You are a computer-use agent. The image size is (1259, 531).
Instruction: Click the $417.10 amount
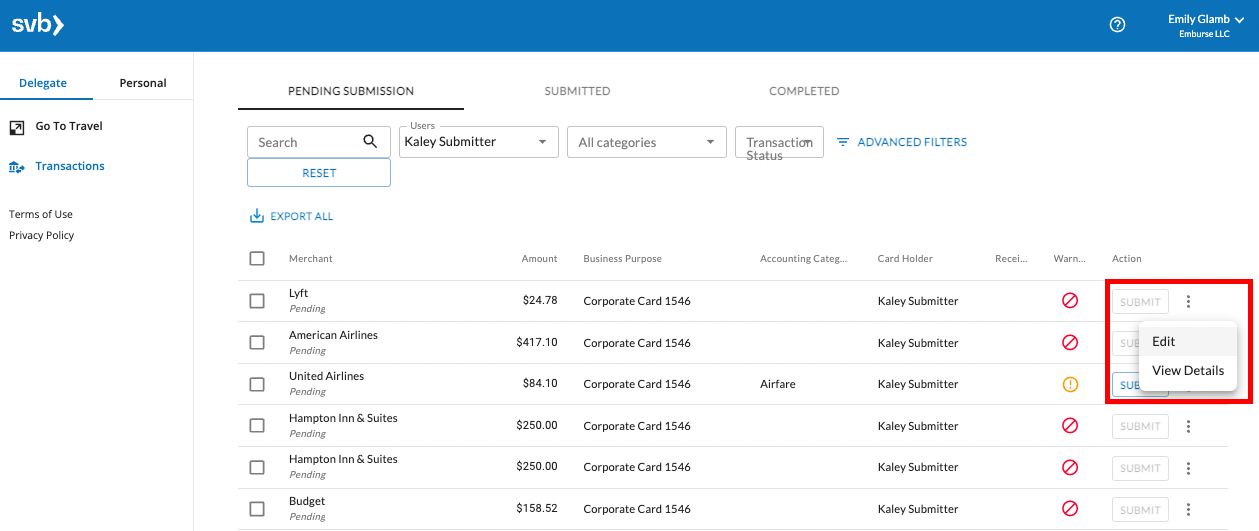(x=537, y=343)
